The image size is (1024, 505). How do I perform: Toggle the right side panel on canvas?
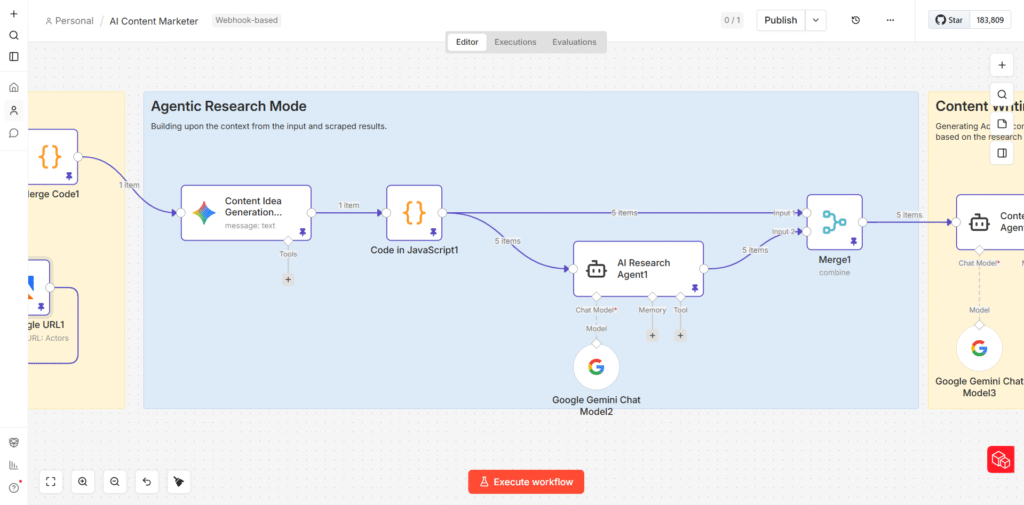[x=1001, y=153]
